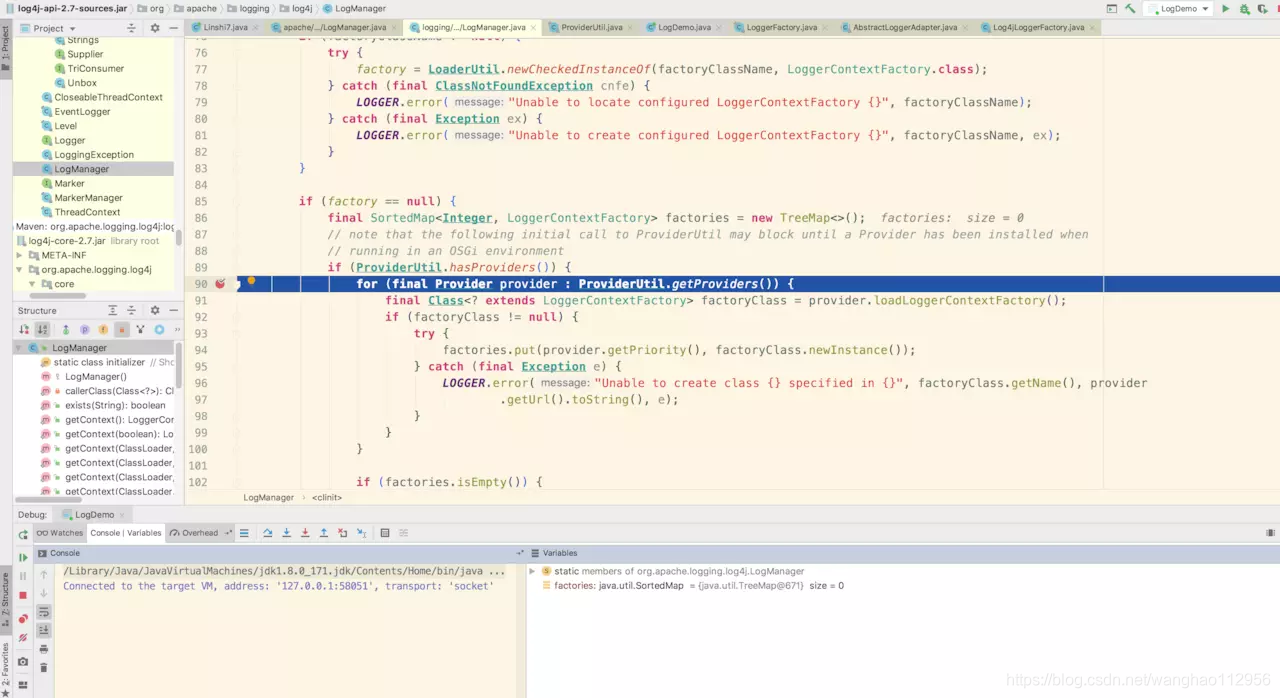Click the Step Into debugger icon
Viewport: 1280px width, 698px height.
(287, 533)
